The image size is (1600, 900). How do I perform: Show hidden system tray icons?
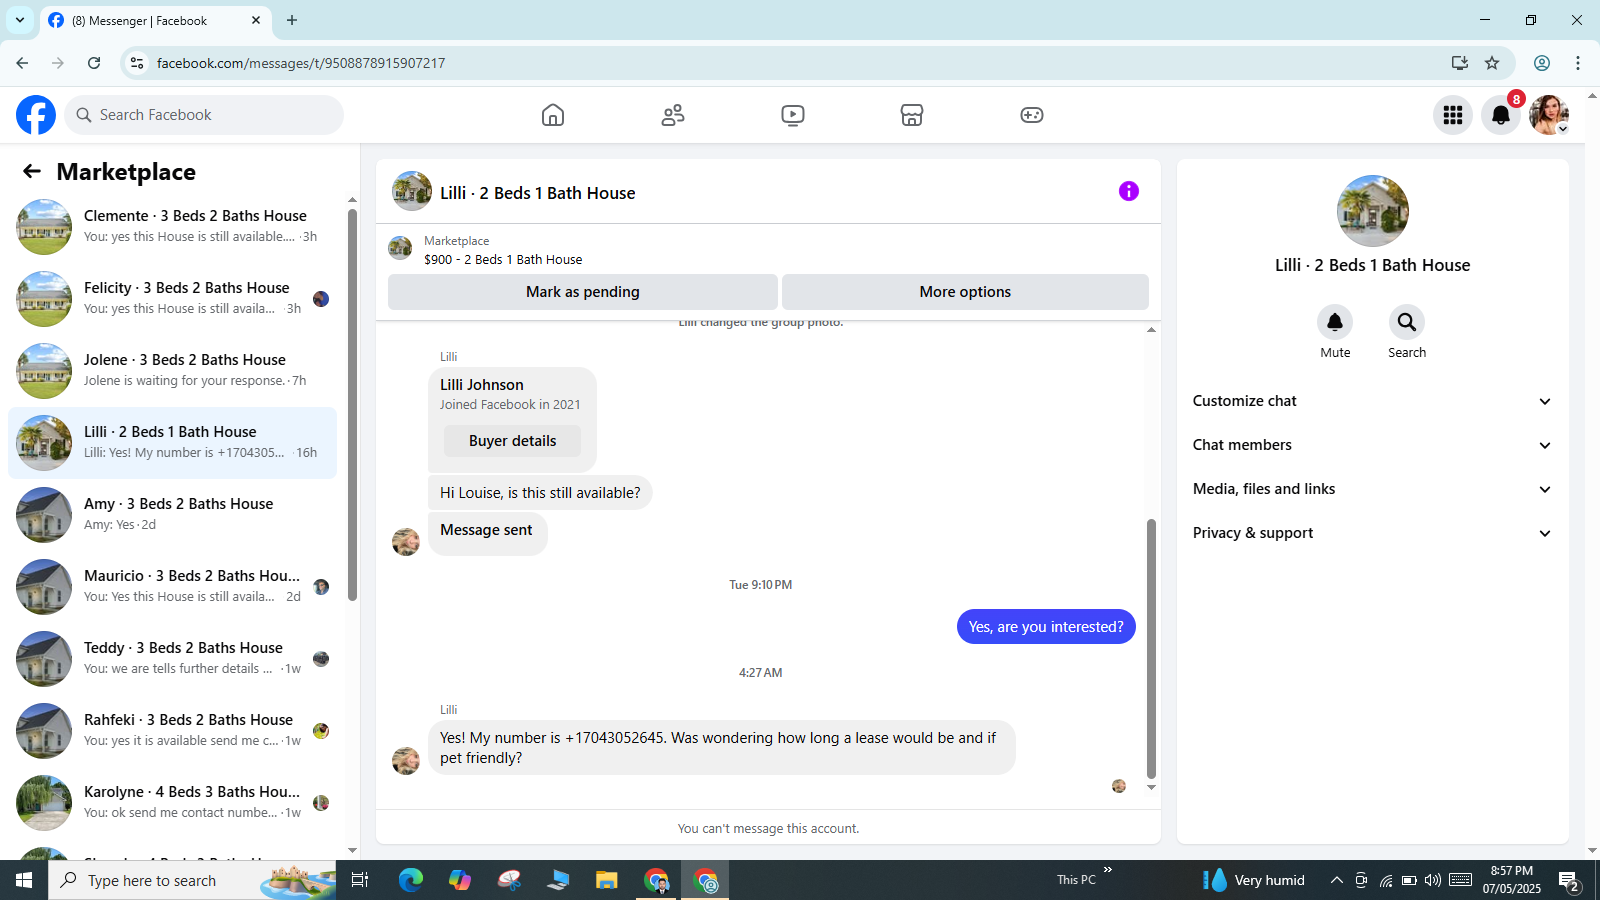pos(1336,880)
